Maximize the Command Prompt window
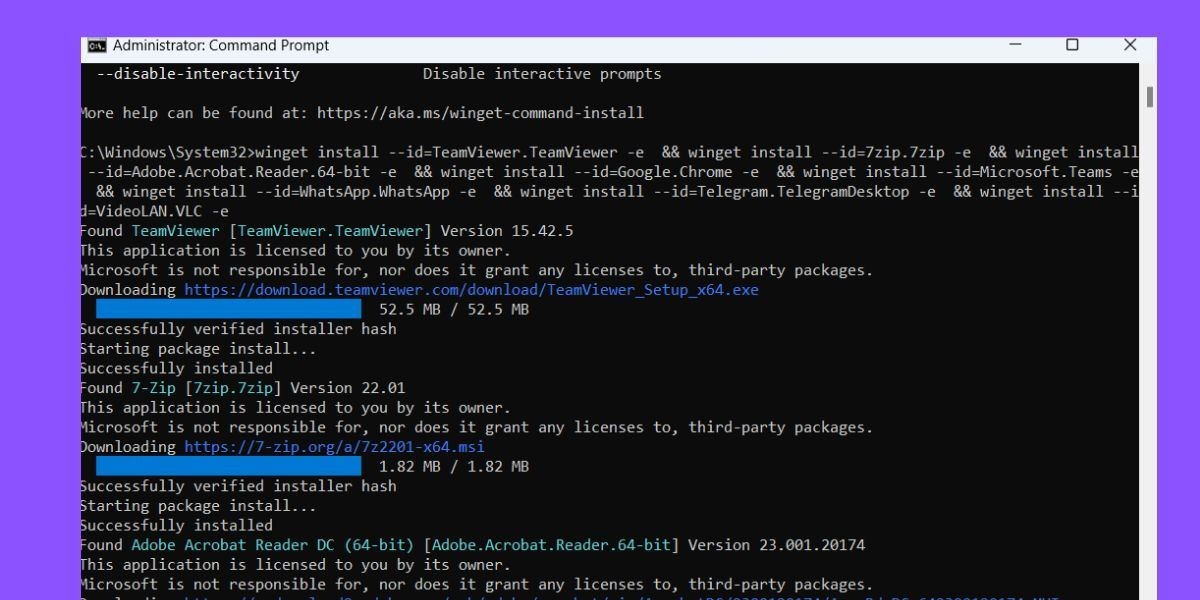 [1072, 45]
